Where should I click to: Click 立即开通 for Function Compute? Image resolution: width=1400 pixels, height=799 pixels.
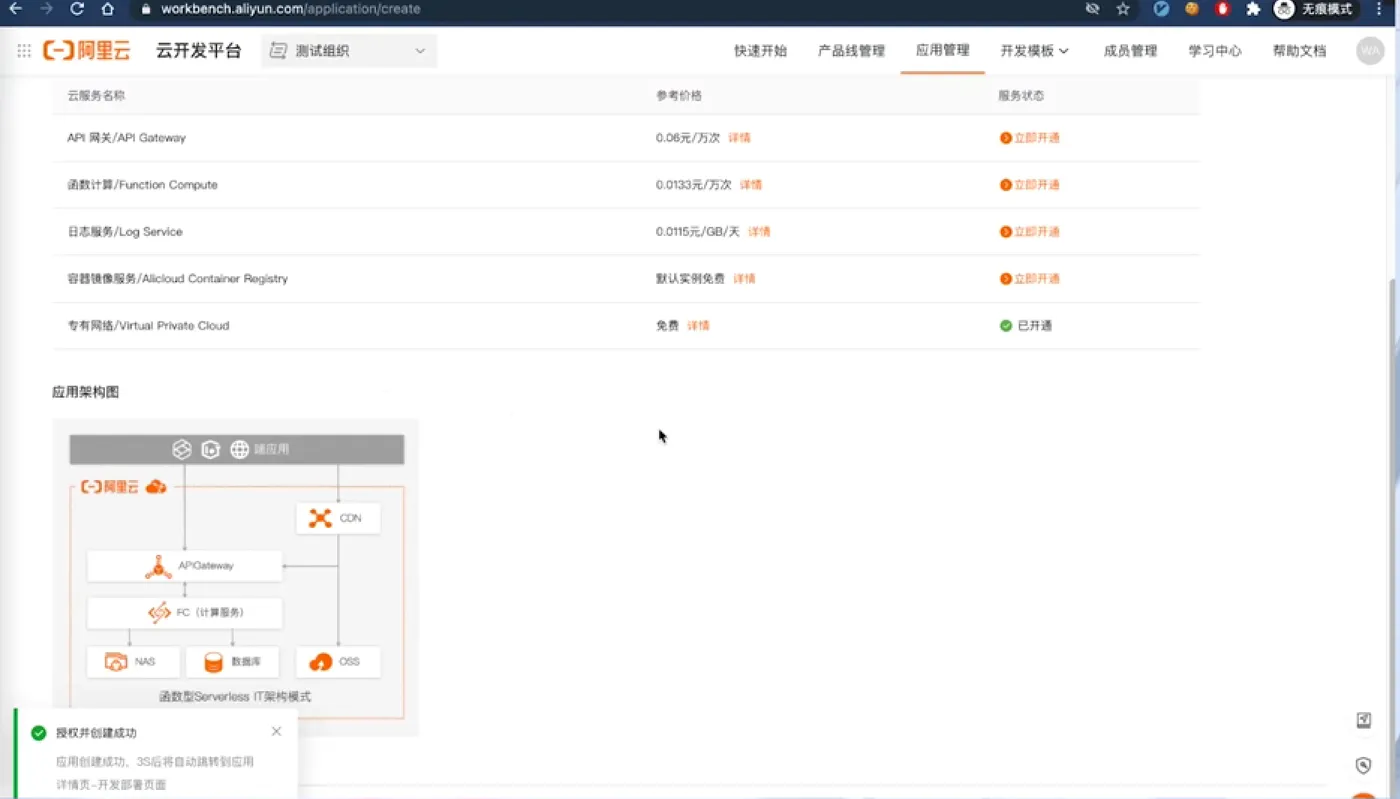click(1030, 185)
